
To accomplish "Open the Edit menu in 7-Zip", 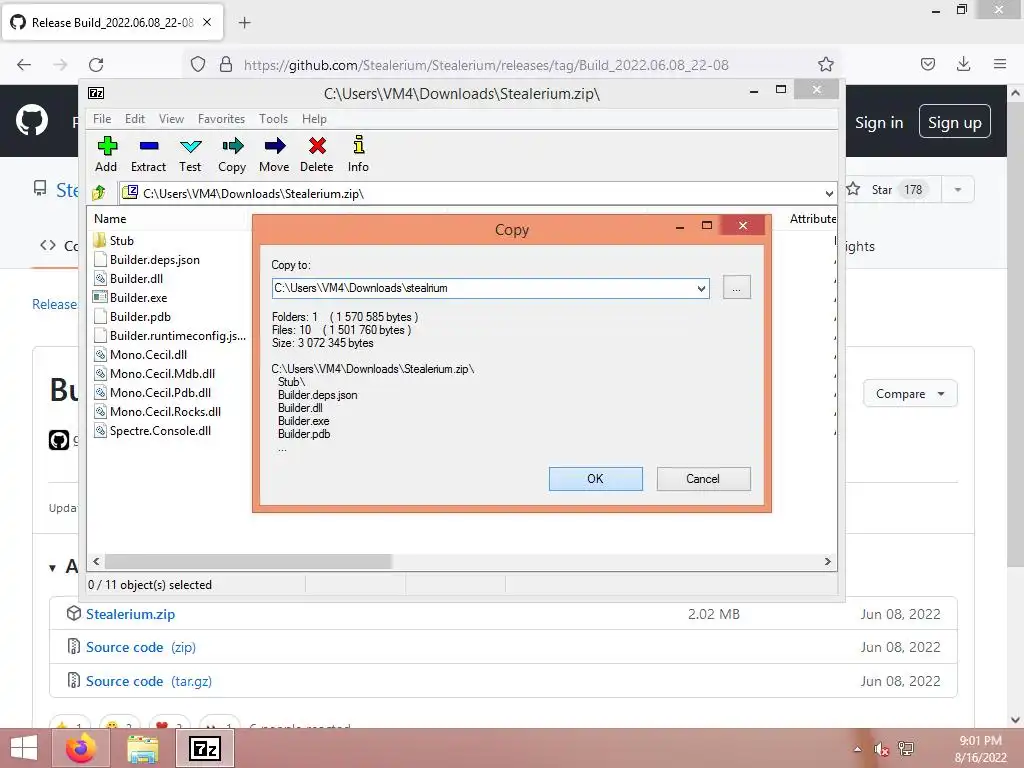I will 135,119.
